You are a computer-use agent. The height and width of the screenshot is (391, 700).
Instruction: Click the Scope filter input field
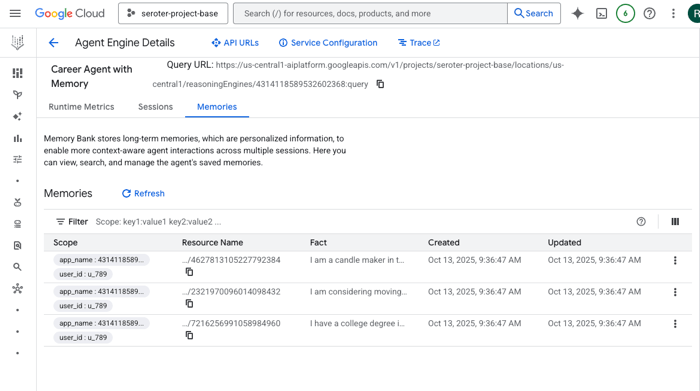(x=158, y=222)
